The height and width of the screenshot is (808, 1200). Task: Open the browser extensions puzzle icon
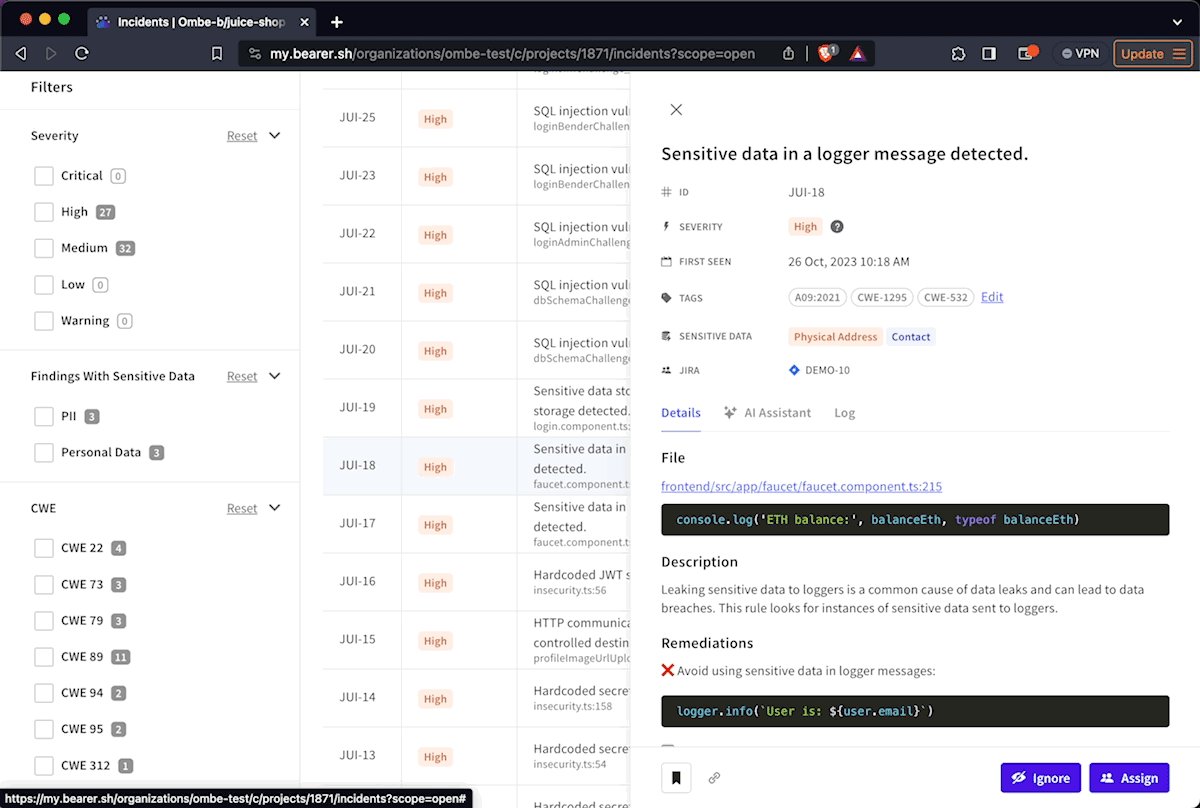click(958, 54)
